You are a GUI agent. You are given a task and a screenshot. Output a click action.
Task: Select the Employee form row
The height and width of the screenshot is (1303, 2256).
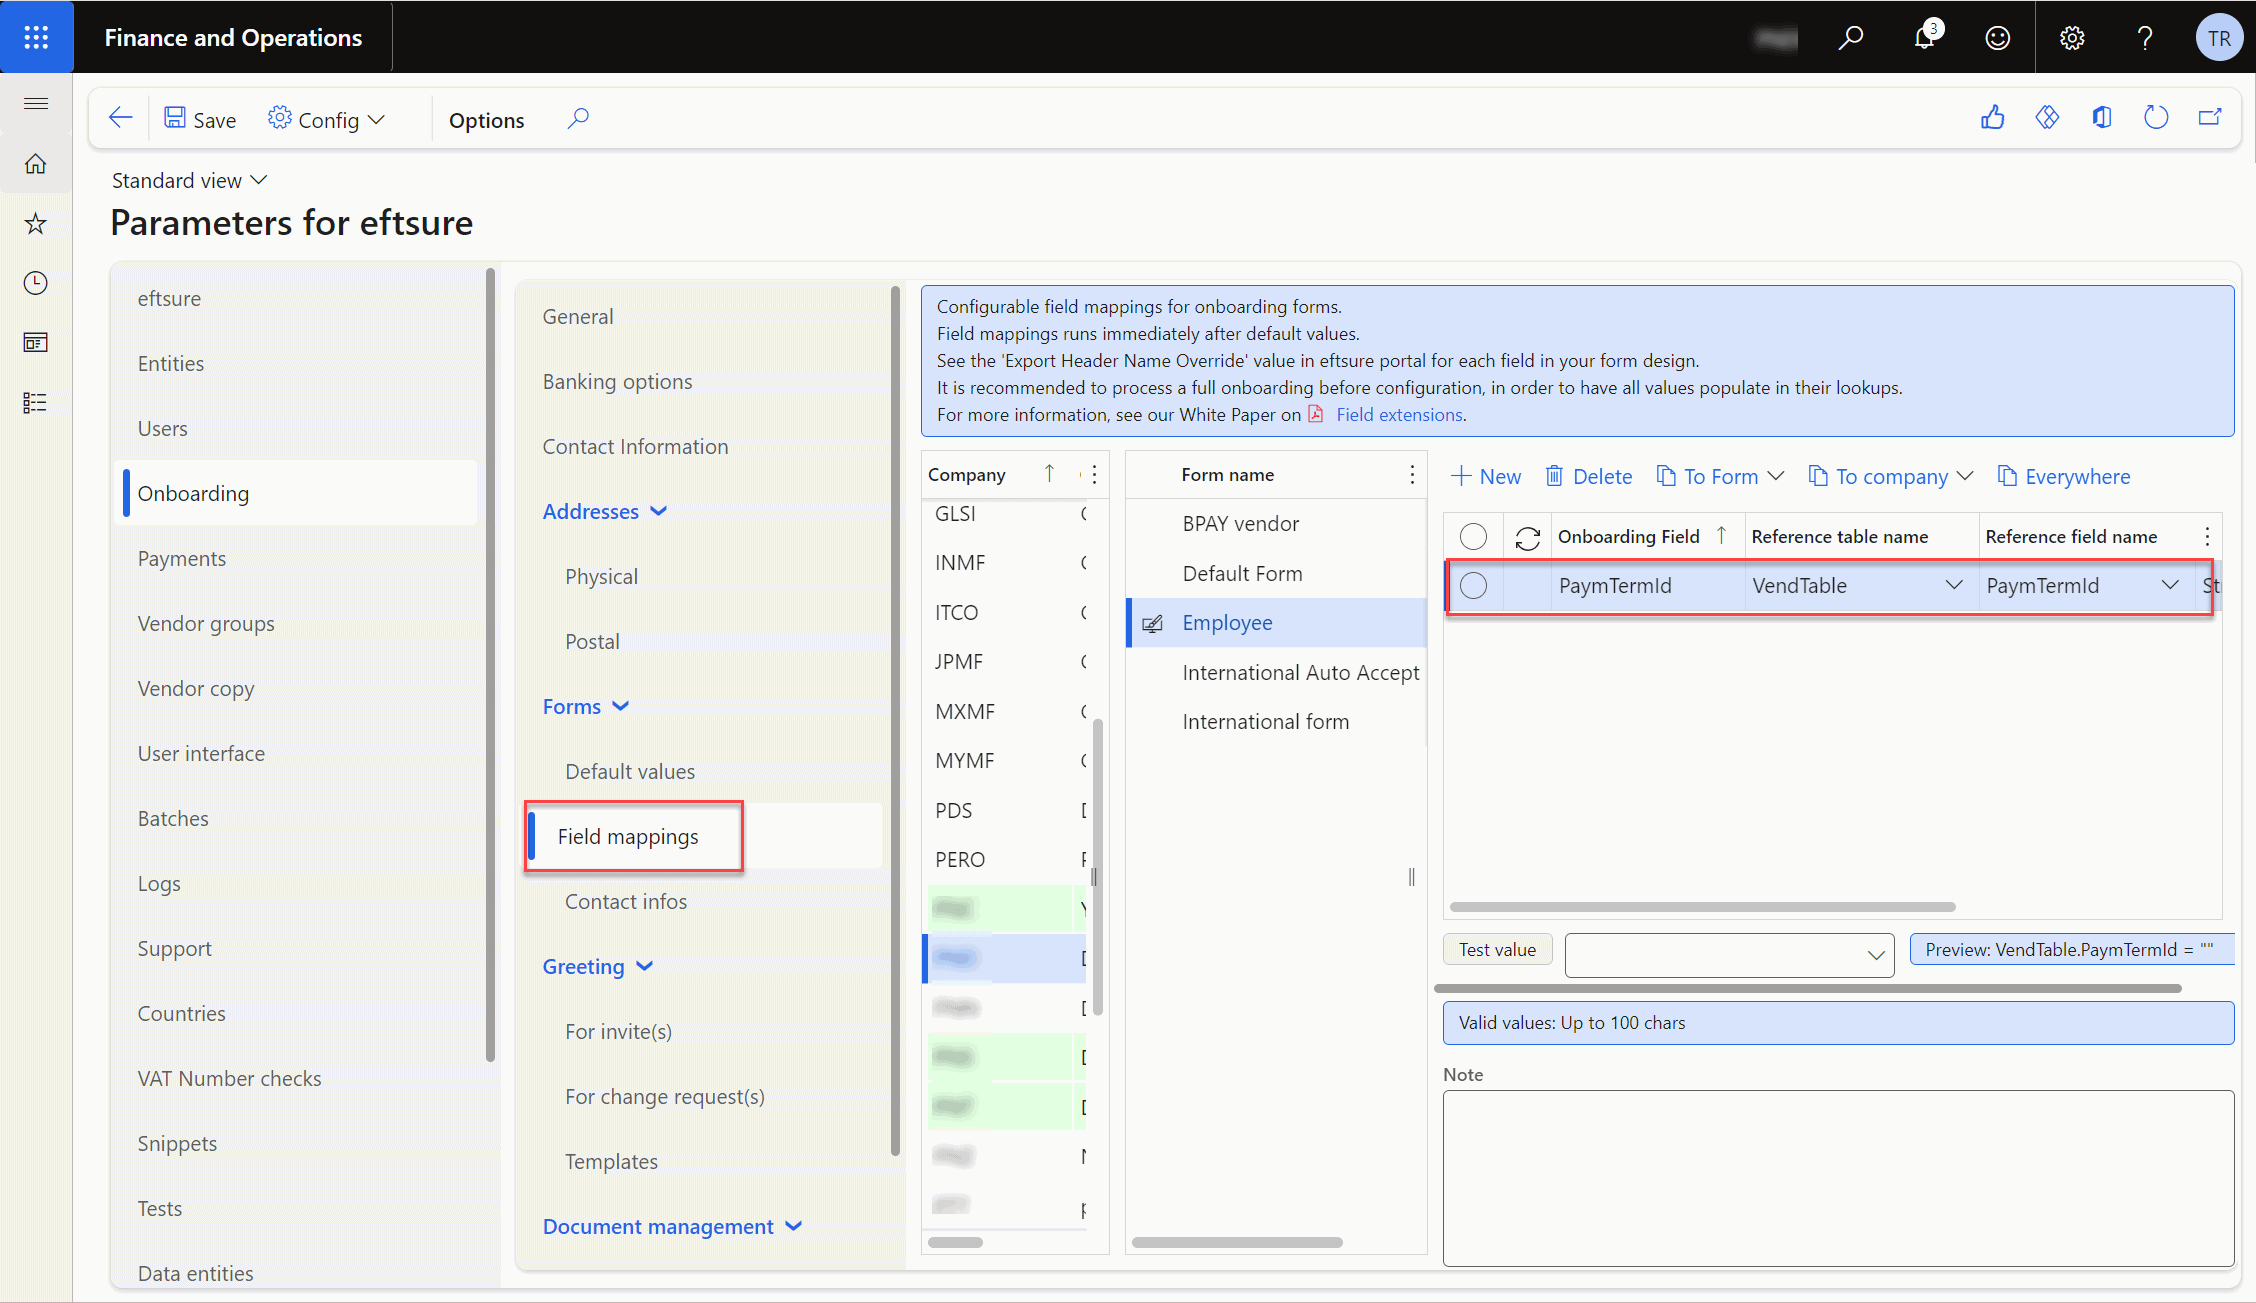[1277, 623]
